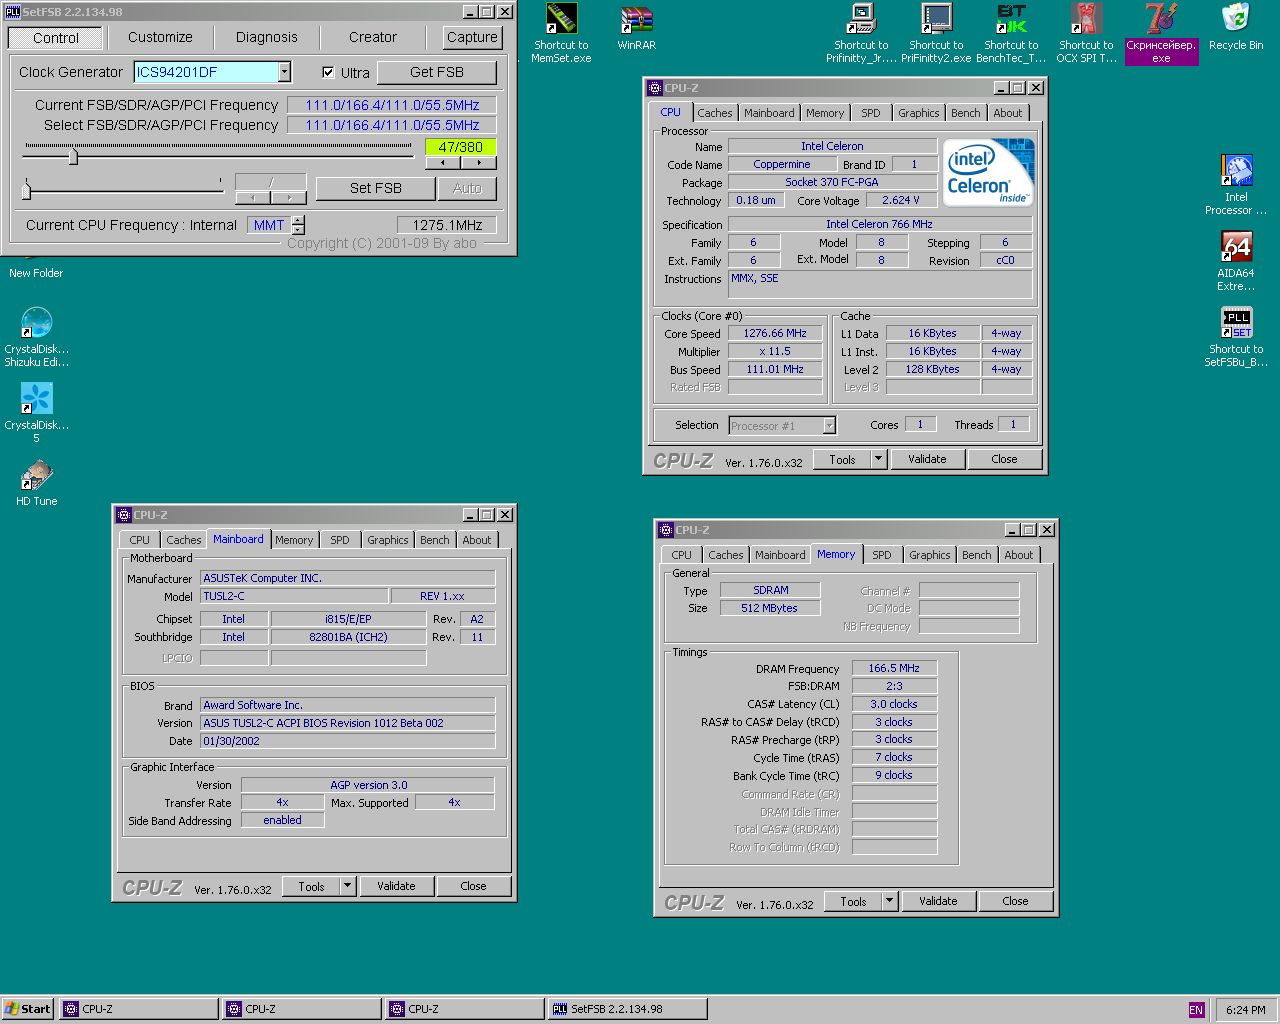1280x1024 pixels.
Task: Click Validate in the CPU-Z Memory window
Action: 938,901
